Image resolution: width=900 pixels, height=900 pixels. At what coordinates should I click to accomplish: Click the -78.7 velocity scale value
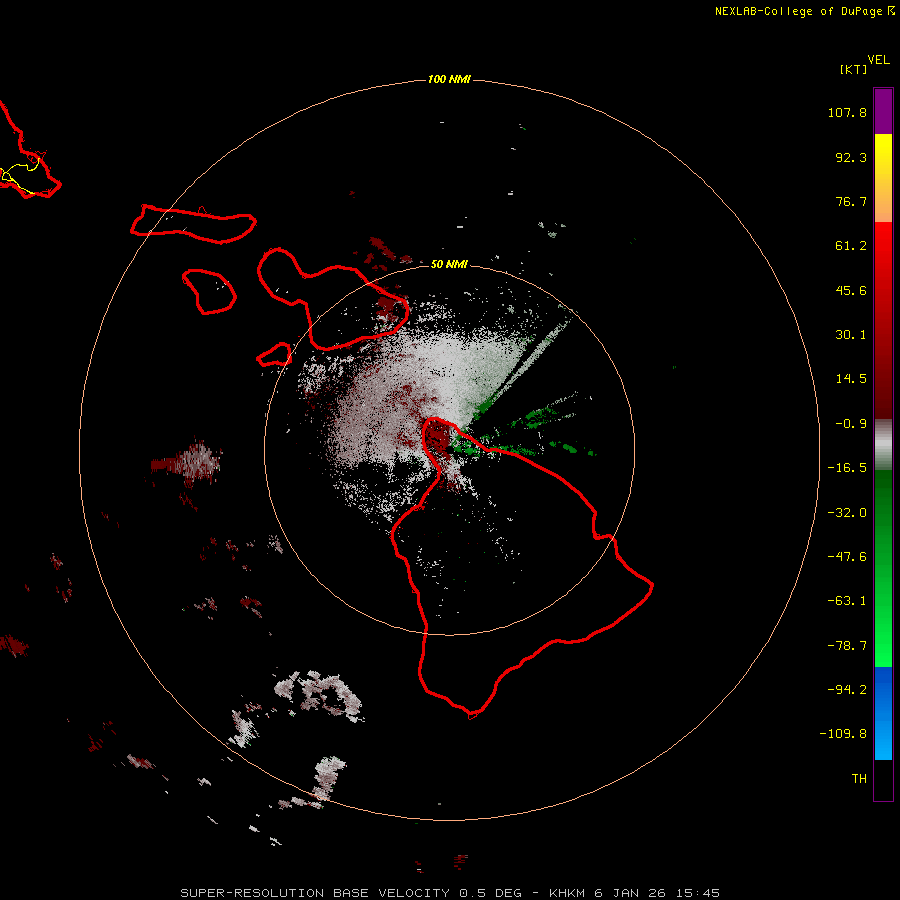click(847, 646)
